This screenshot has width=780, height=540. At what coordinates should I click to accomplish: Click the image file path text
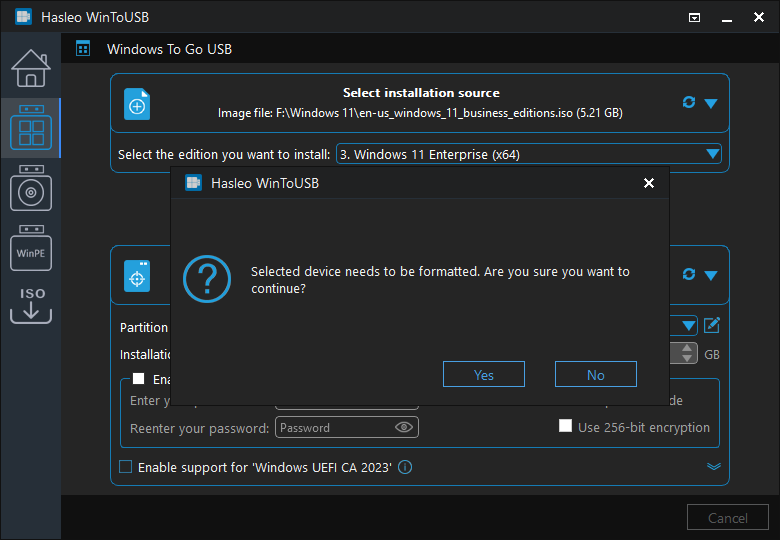(x=420, y=113)
